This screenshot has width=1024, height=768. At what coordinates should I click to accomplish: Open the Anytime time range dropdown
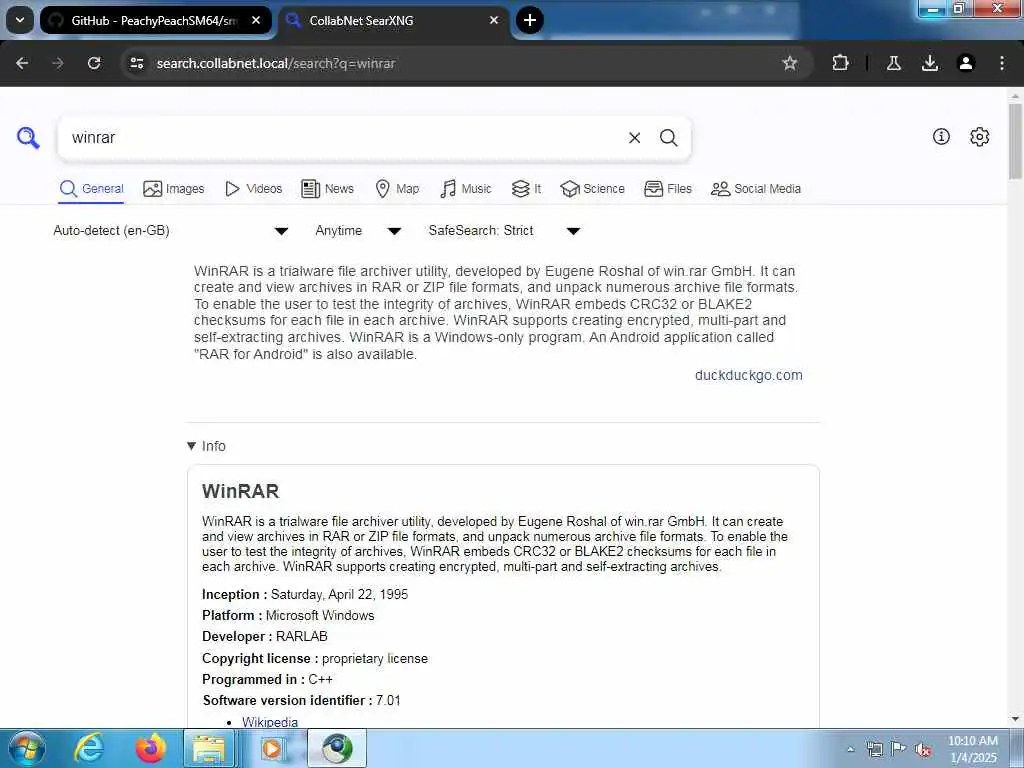[357, 231]
